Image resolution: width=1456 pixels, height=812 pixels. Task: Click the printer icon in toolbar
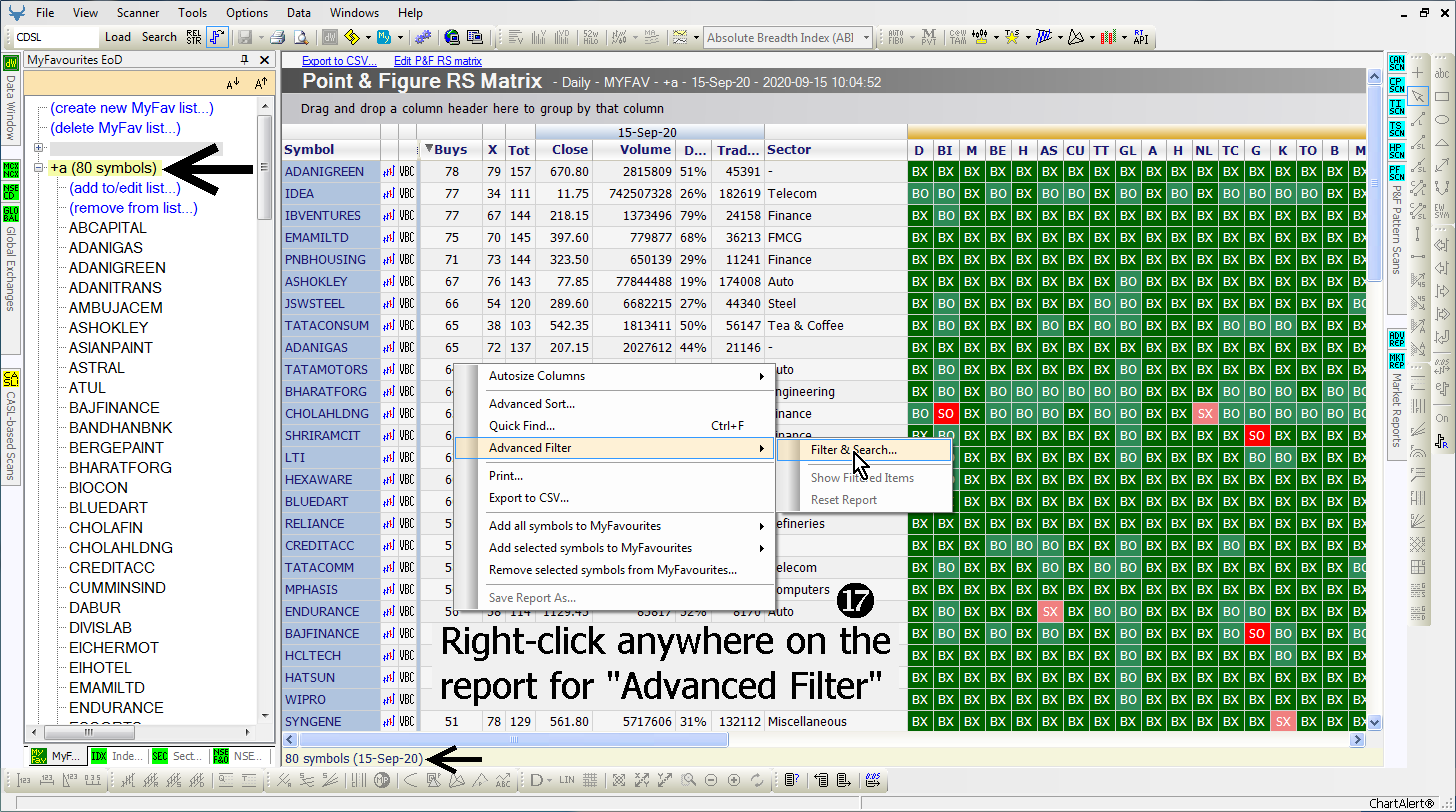pos(277,37)
